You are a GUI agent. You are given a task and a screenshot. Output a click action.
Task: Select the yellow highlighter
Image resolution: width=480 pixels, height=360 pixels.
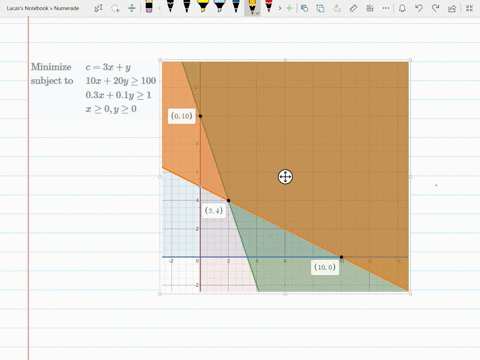point(203,6)
